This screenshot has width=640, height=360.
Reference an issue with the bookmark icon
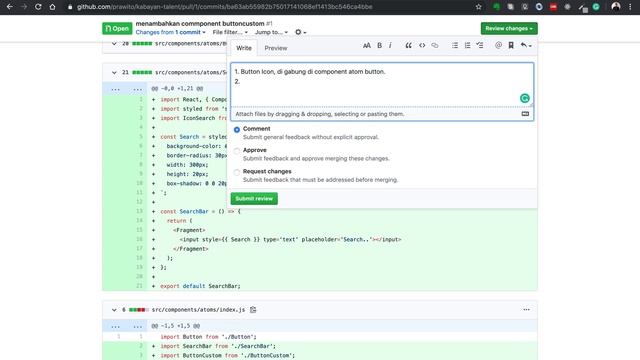[x=511, y=45]
